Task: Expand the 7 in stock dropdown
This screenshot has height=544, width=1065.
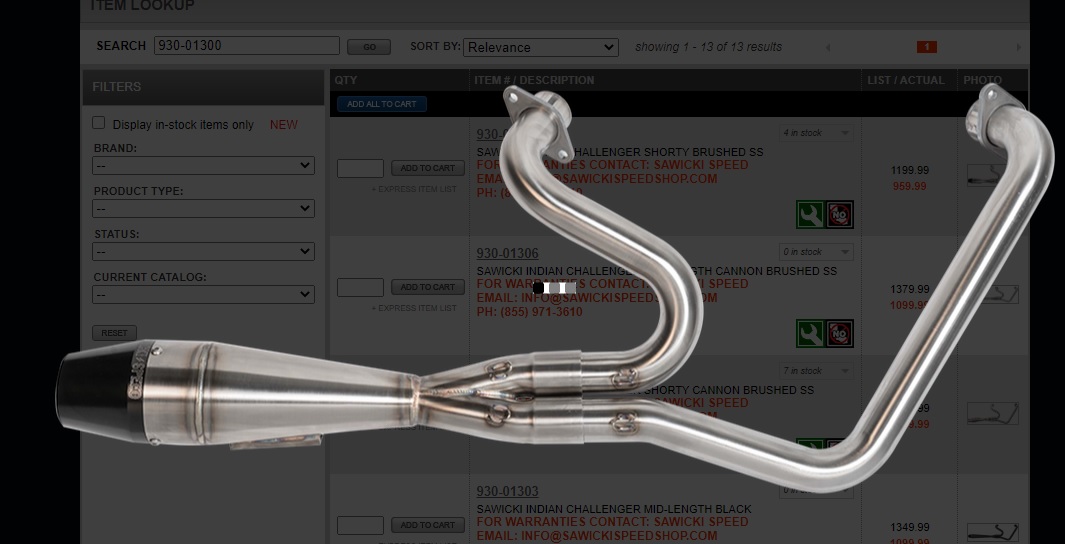Action: tap(816, 371)
